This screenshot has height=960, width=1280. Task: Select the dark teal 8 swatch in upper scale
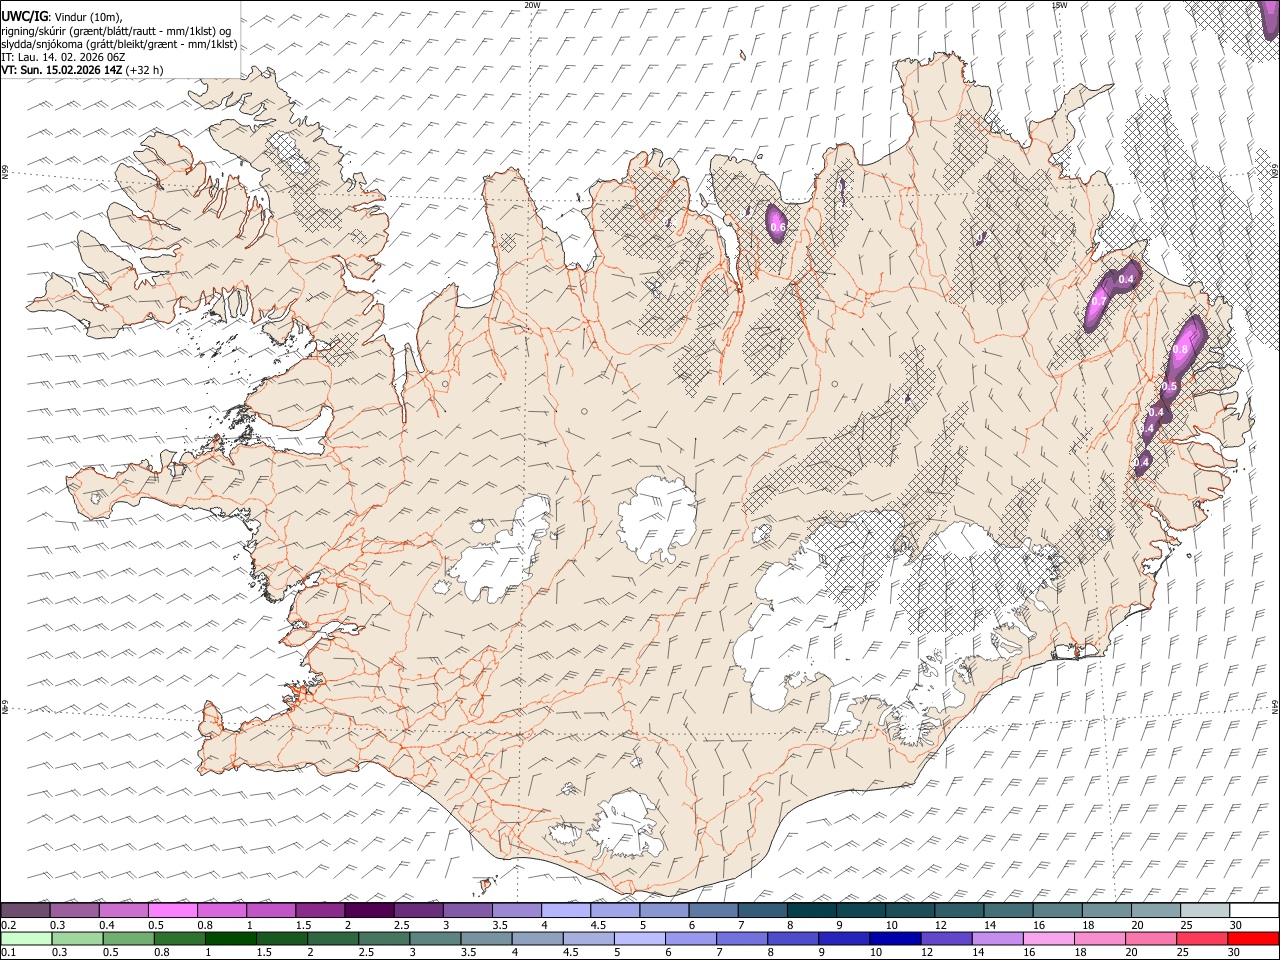(811, 911)
